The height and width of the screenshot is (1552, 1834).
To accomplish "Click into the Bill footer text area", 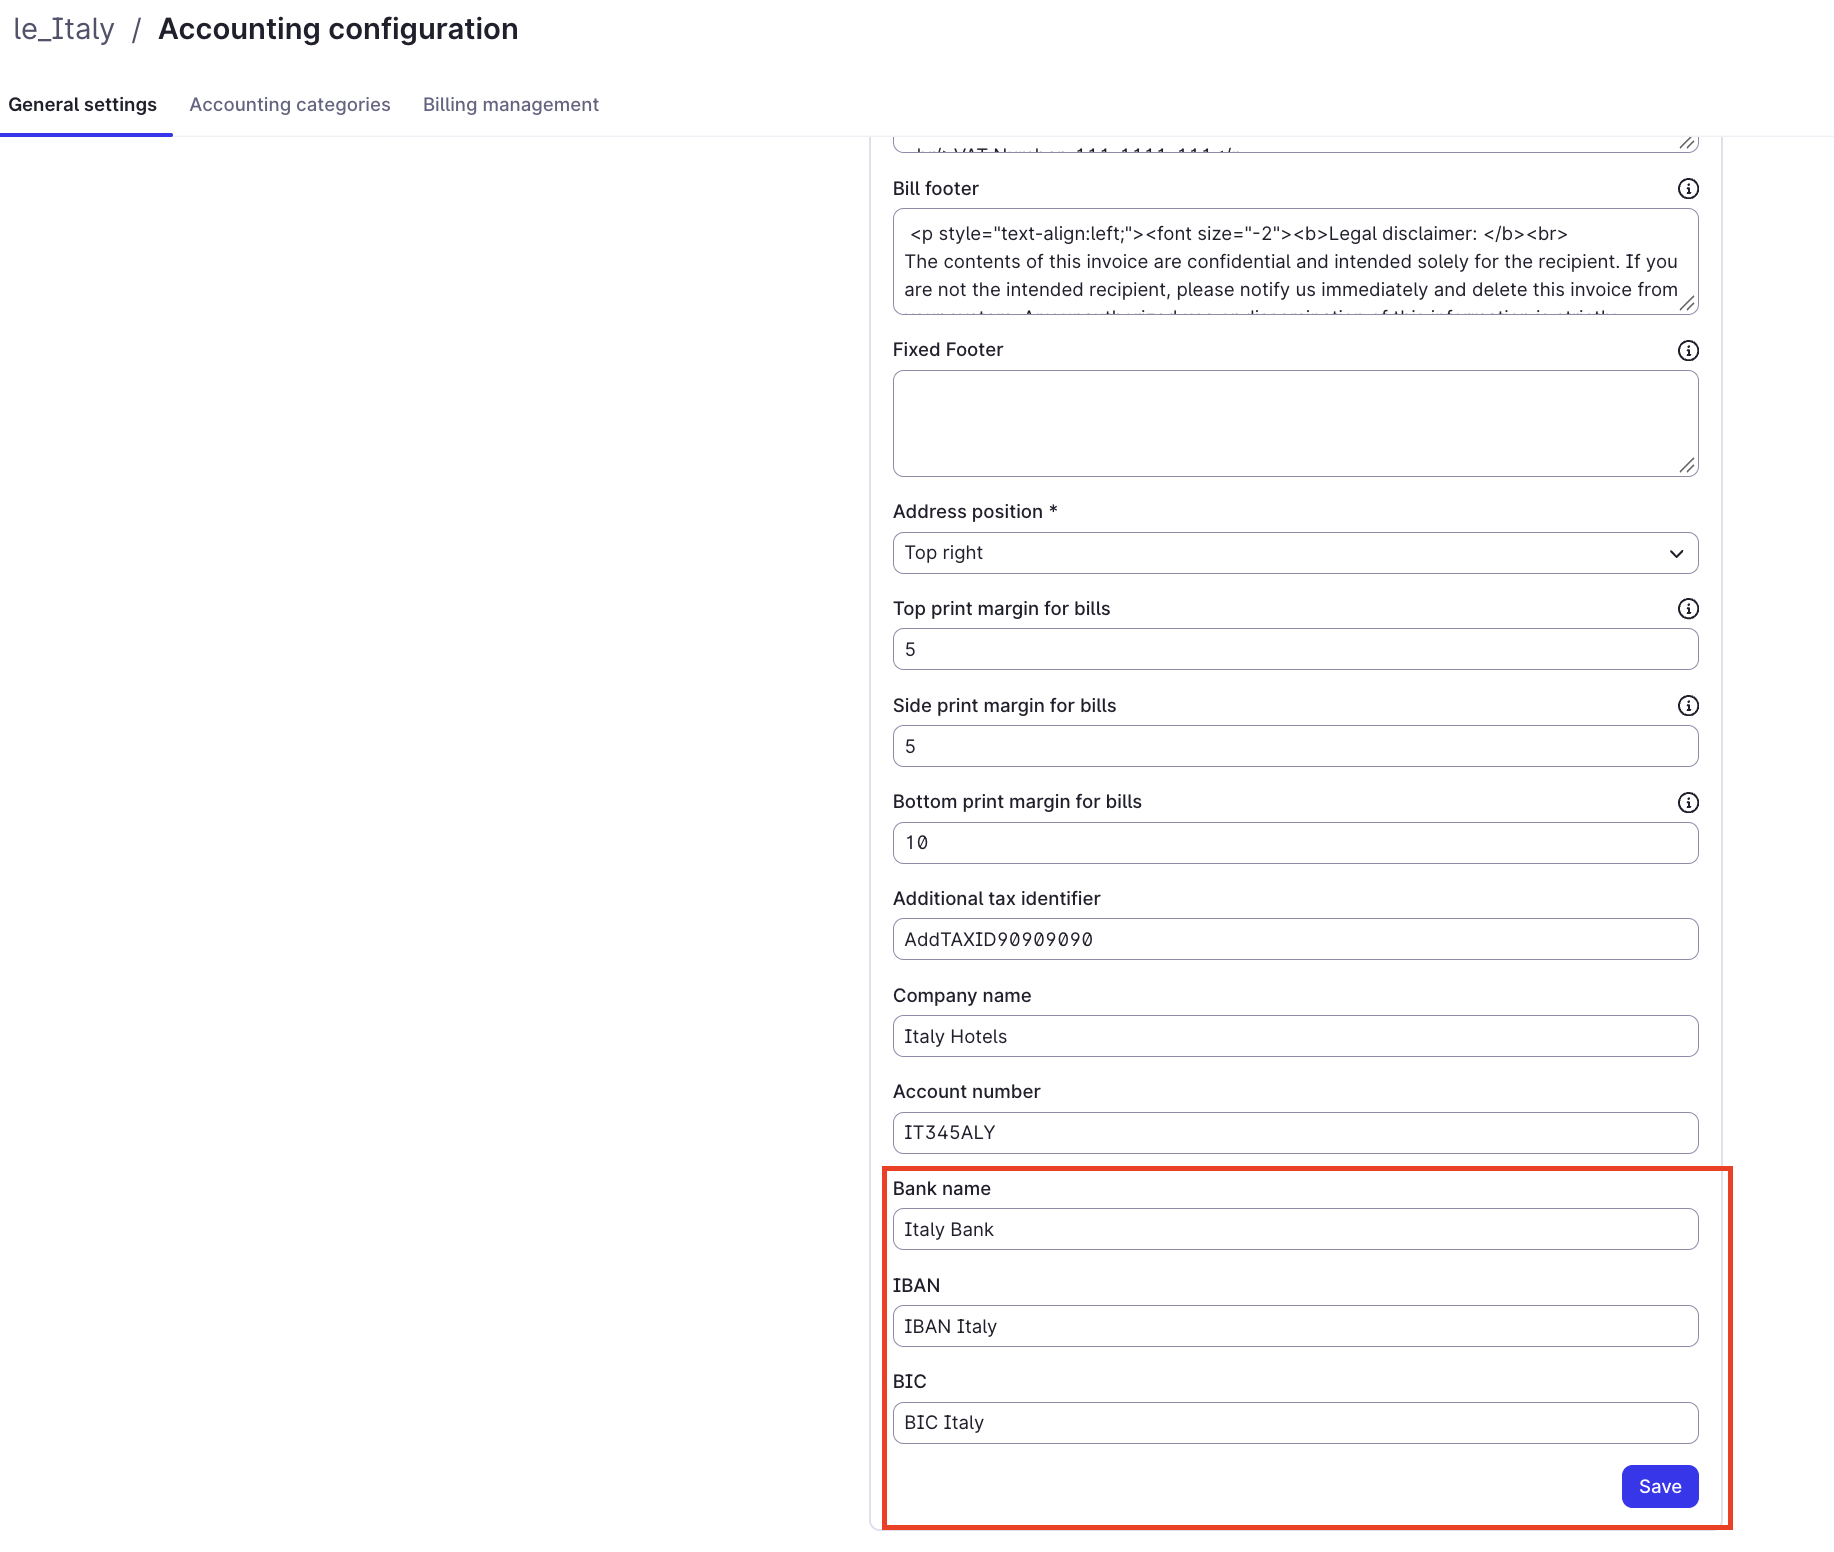I will pyautogui.click(x=1295, y=262).
